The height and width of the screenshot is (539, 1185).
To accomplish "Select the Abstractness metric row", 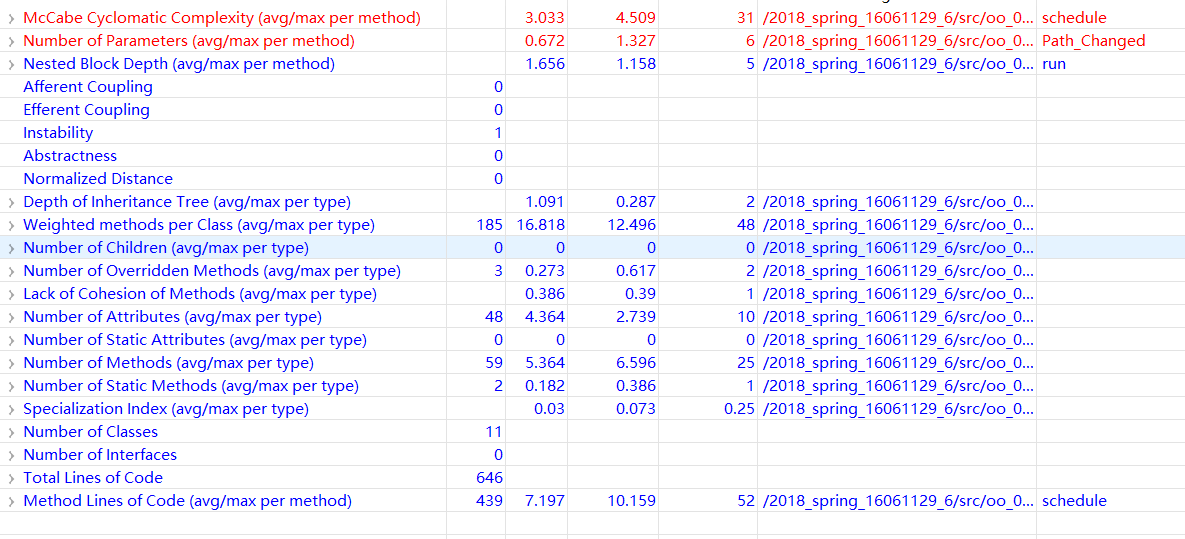I will (592, 156).
